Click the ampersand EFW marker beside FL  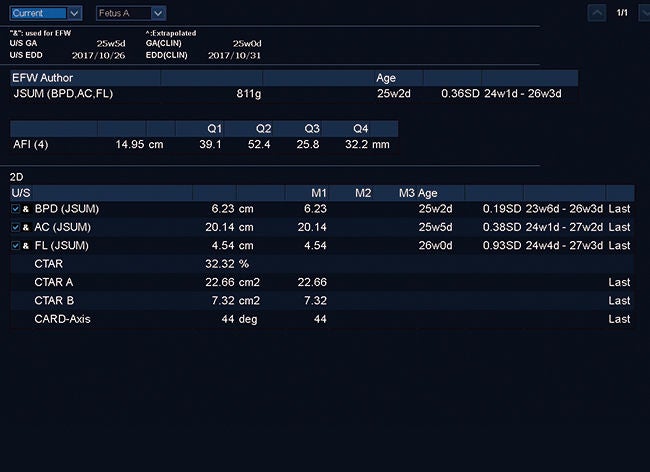(x=26, y=246)
